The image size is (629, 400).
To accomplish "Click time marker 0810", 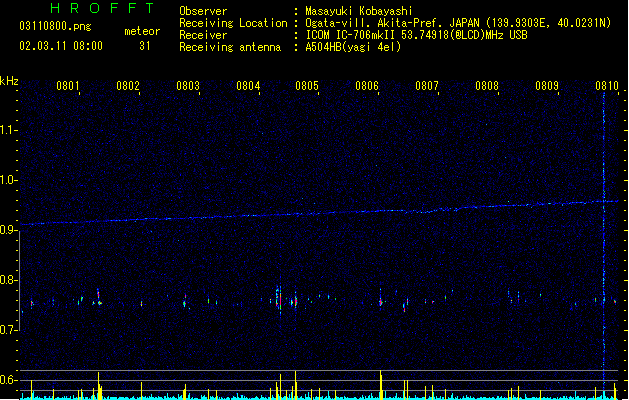I will (x=607, y=85).
